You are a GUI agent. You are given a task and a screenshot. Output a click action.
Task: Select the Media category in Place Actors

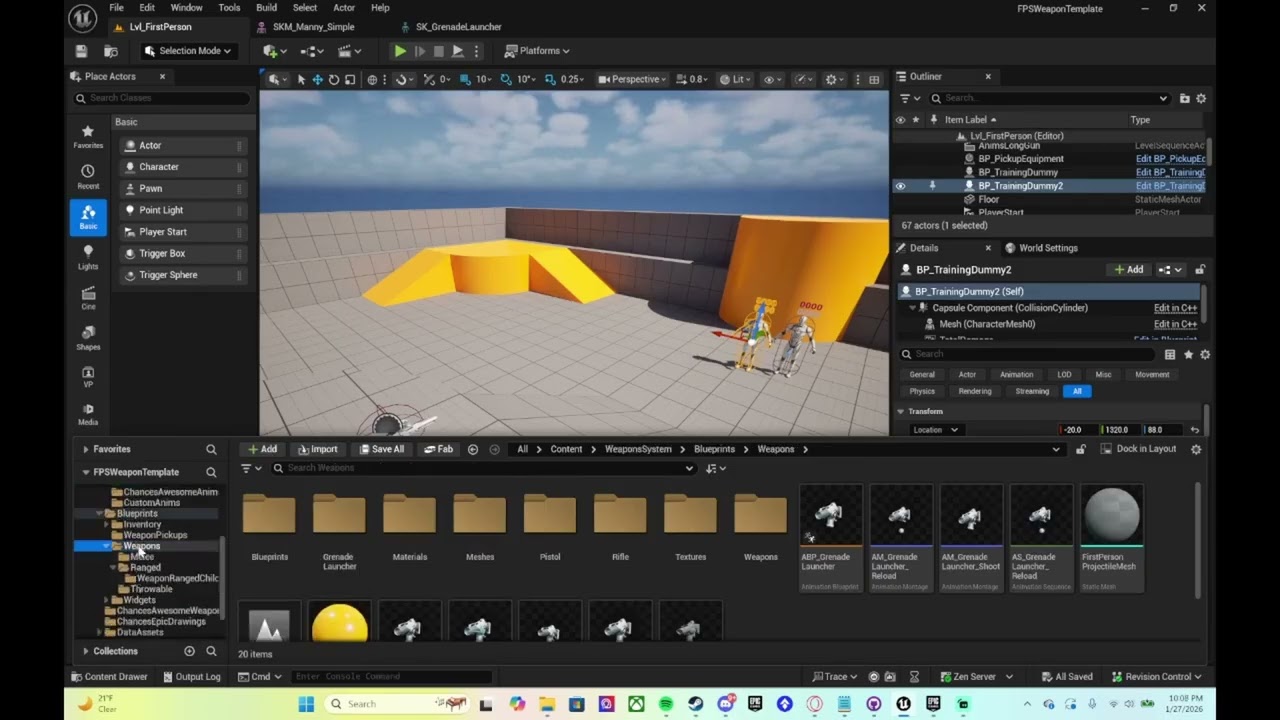click(88, 414)
